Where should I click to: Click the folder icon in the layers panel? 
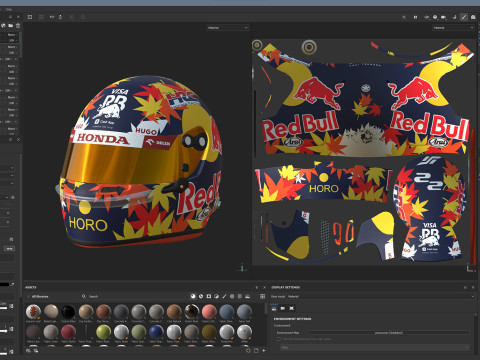pos(11,25)
